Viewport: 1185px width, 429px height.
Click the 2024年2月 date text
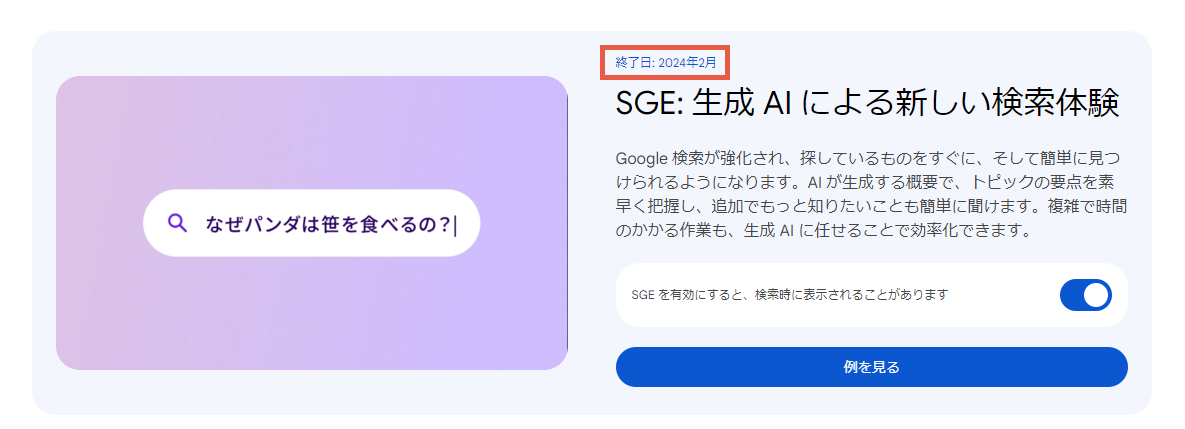pos(687,63)
